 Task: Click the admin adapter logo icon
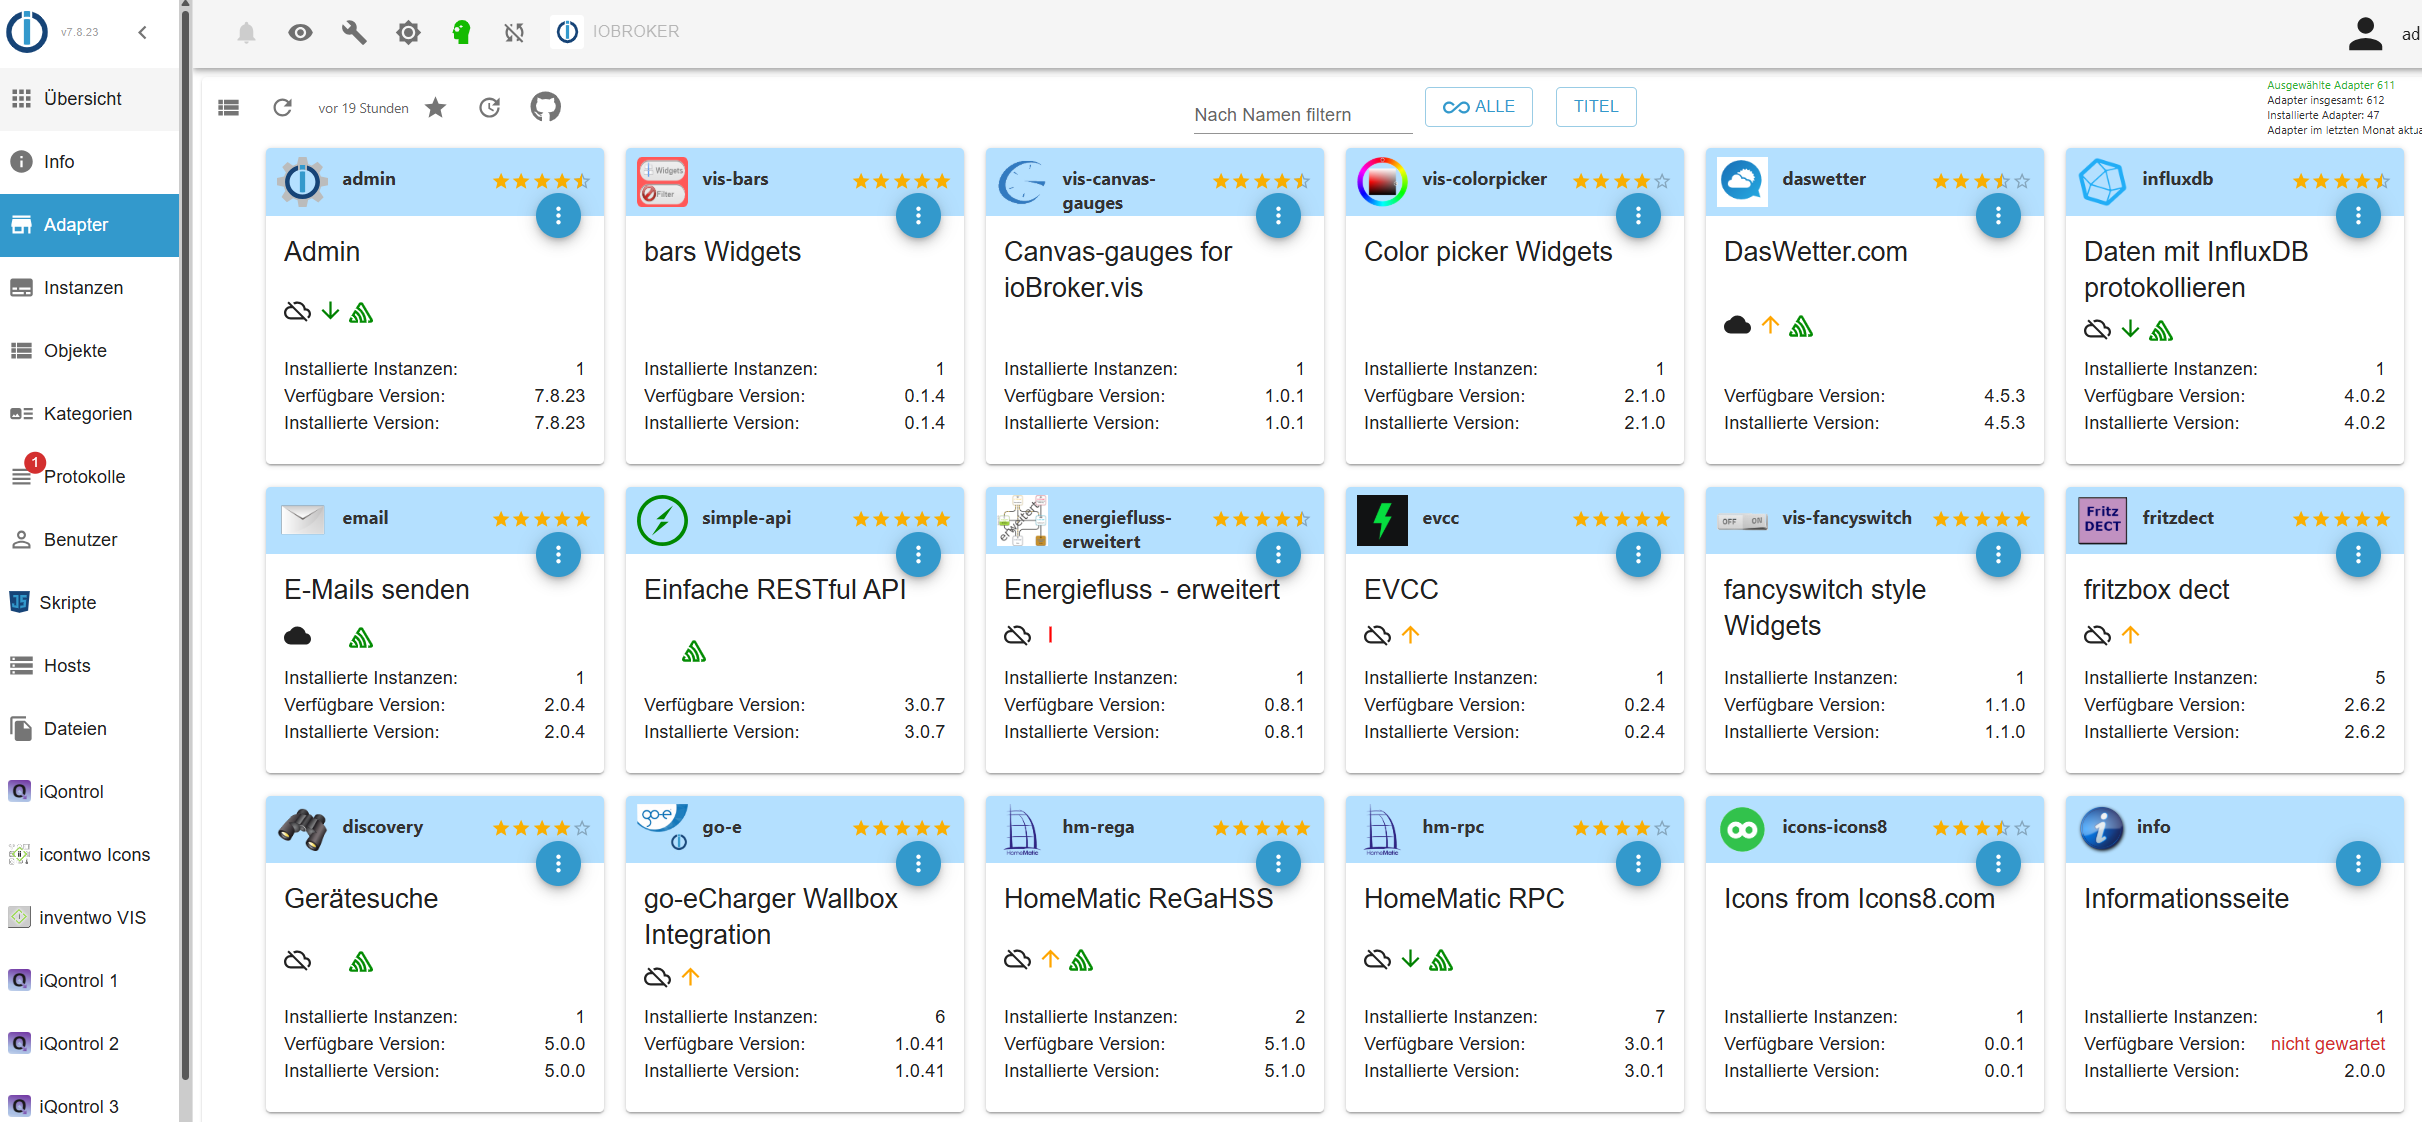click(302, 181)
